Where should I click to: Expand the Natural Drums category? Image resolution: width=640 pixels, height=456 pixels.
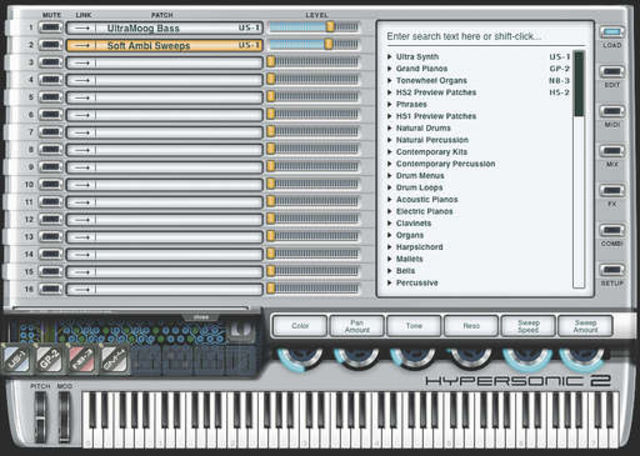tap(390, 128)
